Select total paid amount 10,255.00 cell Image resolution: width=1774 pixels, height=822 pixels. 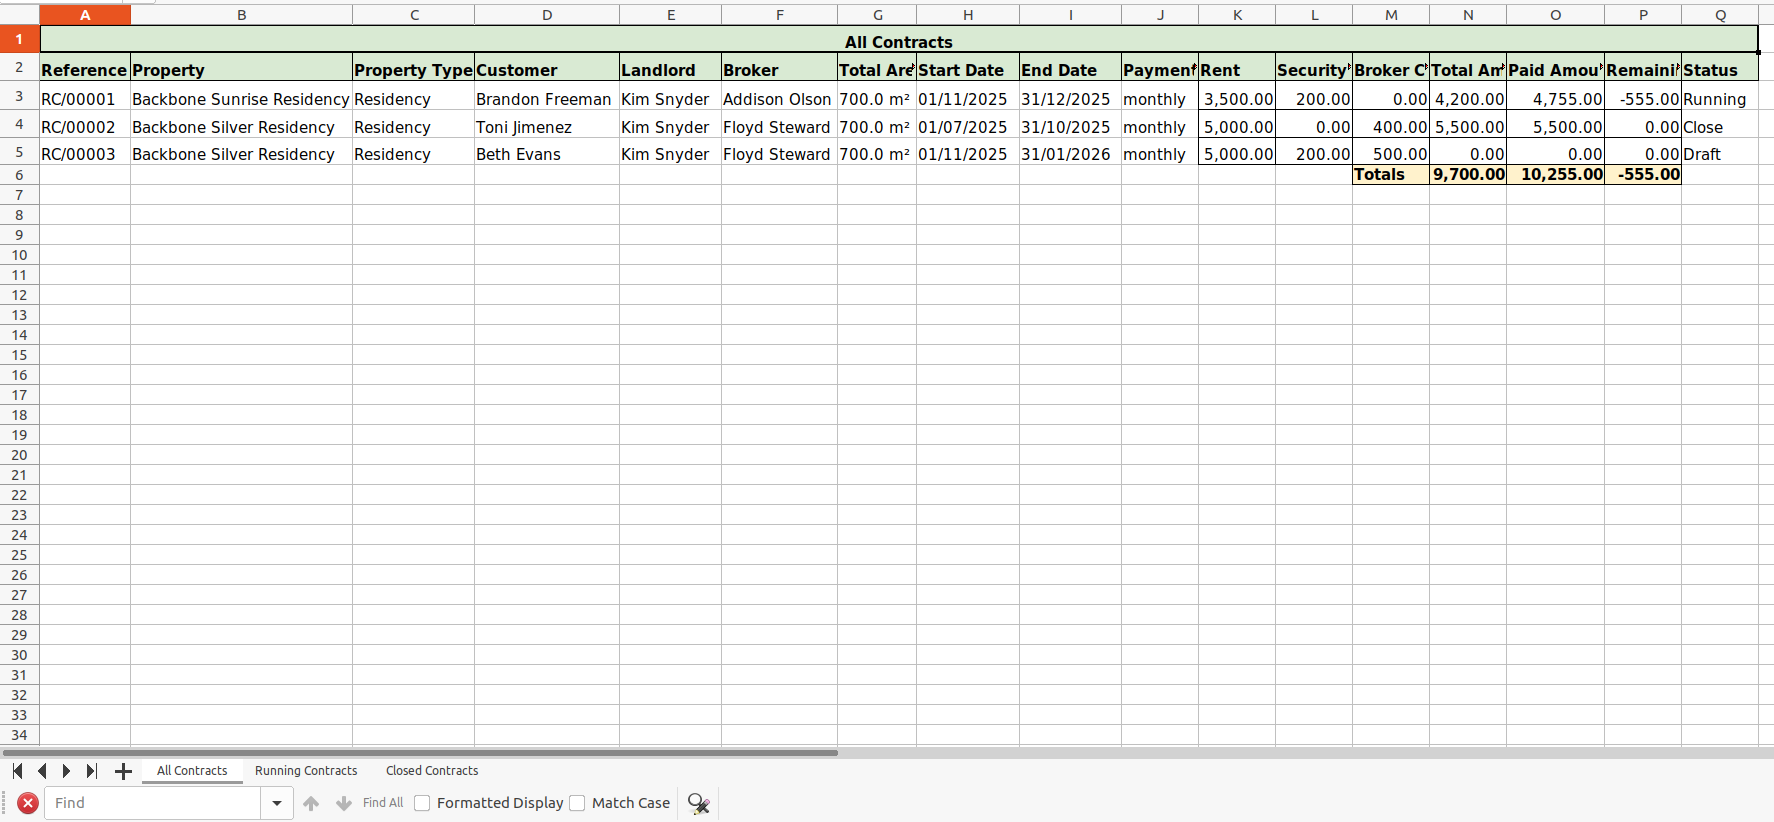click(x=1555, y=174)
